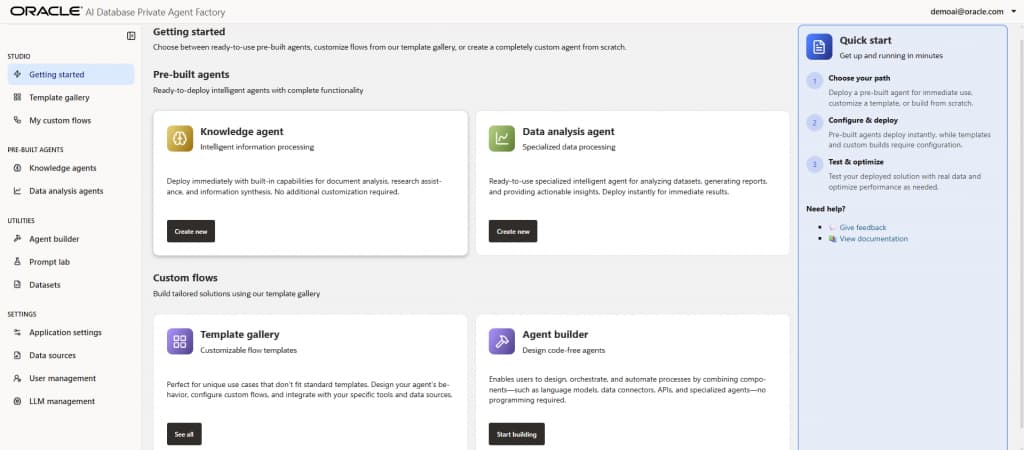Open Getting started in the sidebar

(56, 75)
